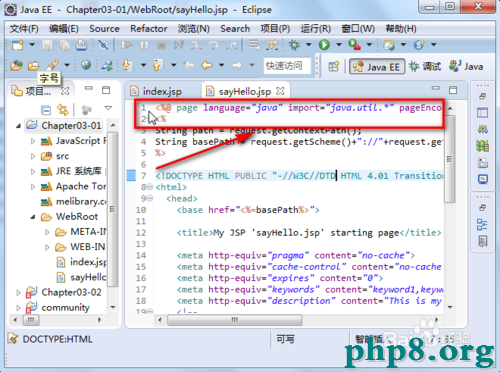Close the sayHello.jsp editor tab
Image resolution: width=500 pixels, height=372 pixels.
click(280, 91)
